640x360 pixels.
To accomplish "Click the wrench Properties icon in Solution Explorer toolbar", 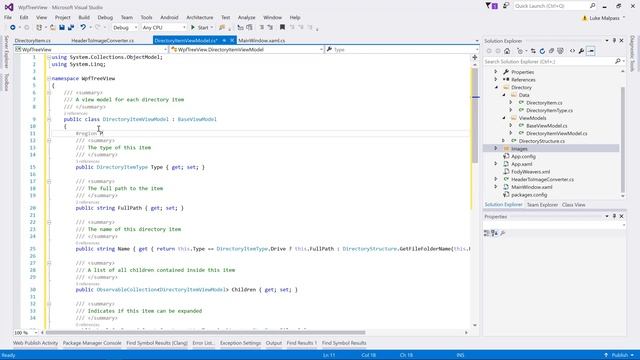I will pyautogui.click(x=581, y=51).
